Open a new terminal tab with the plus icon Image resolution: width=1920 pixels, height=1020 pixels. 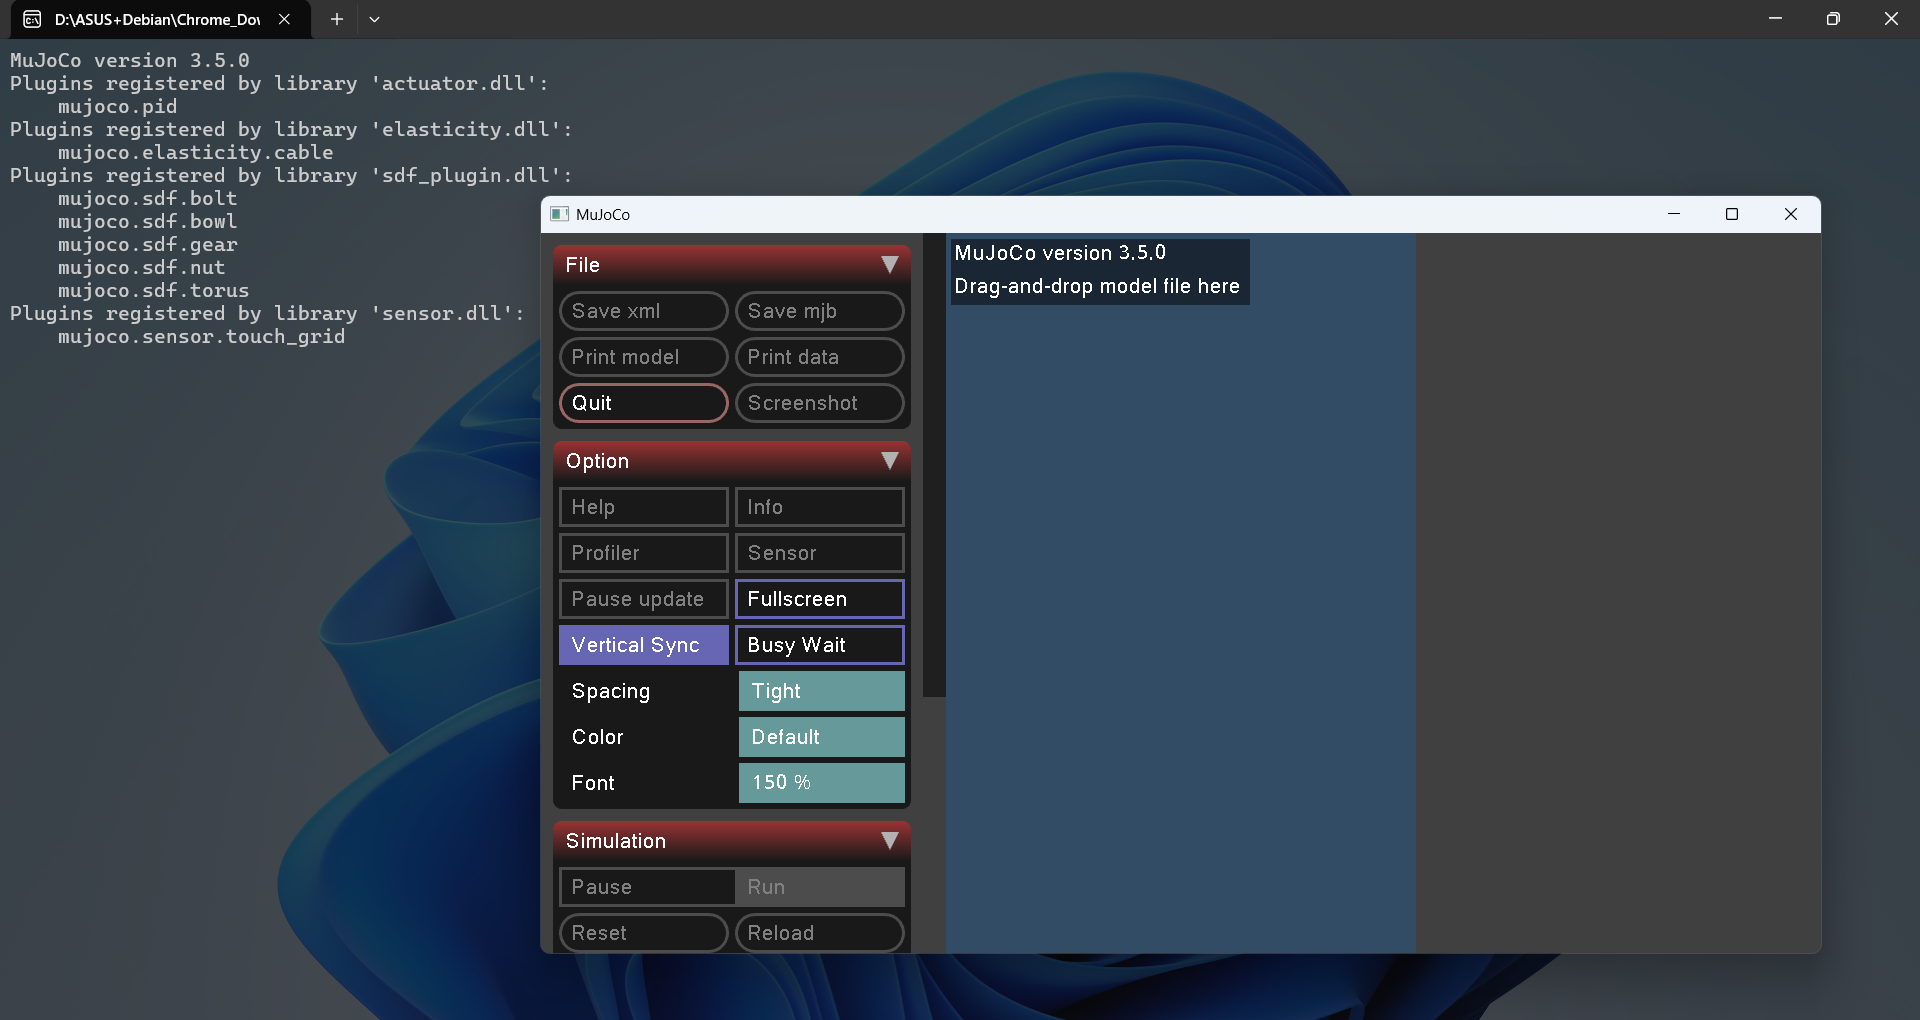click(336, 19)
